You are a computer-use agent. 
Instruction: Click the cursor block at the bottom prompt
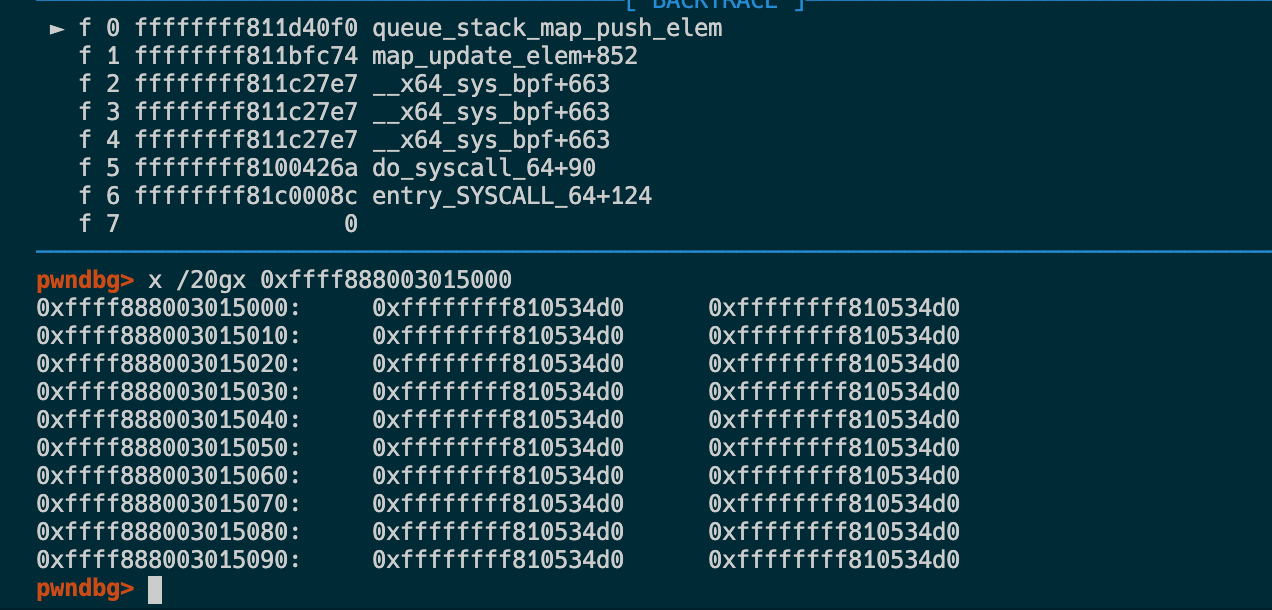click(x=154, y=589)
